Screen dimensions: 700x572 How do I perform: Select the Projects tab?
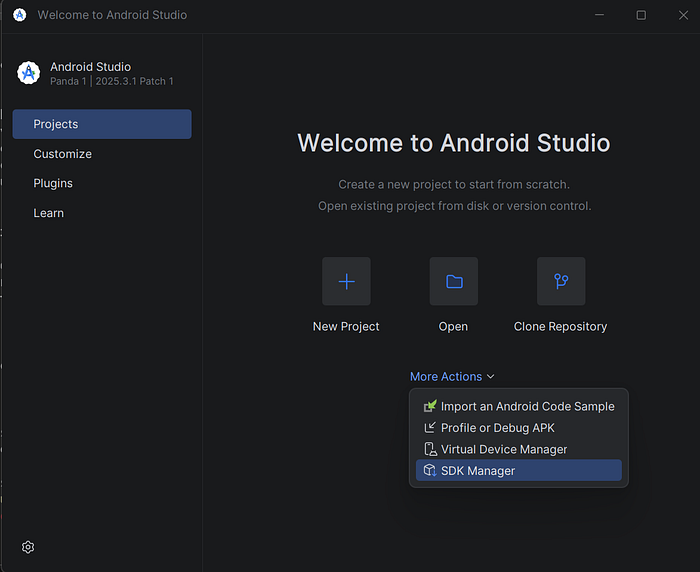[x=102, y=124]
